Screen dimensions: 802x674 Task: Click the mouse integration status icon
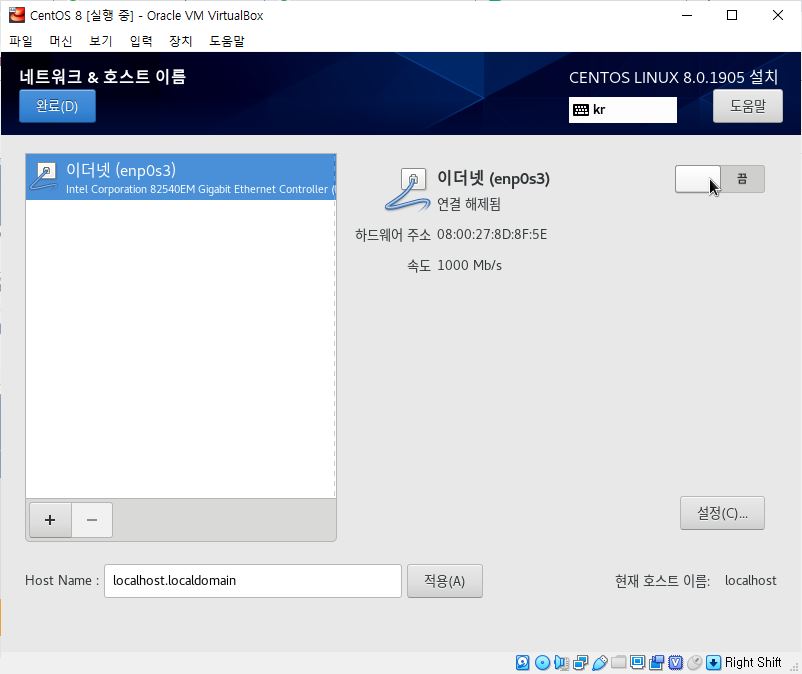695,662
